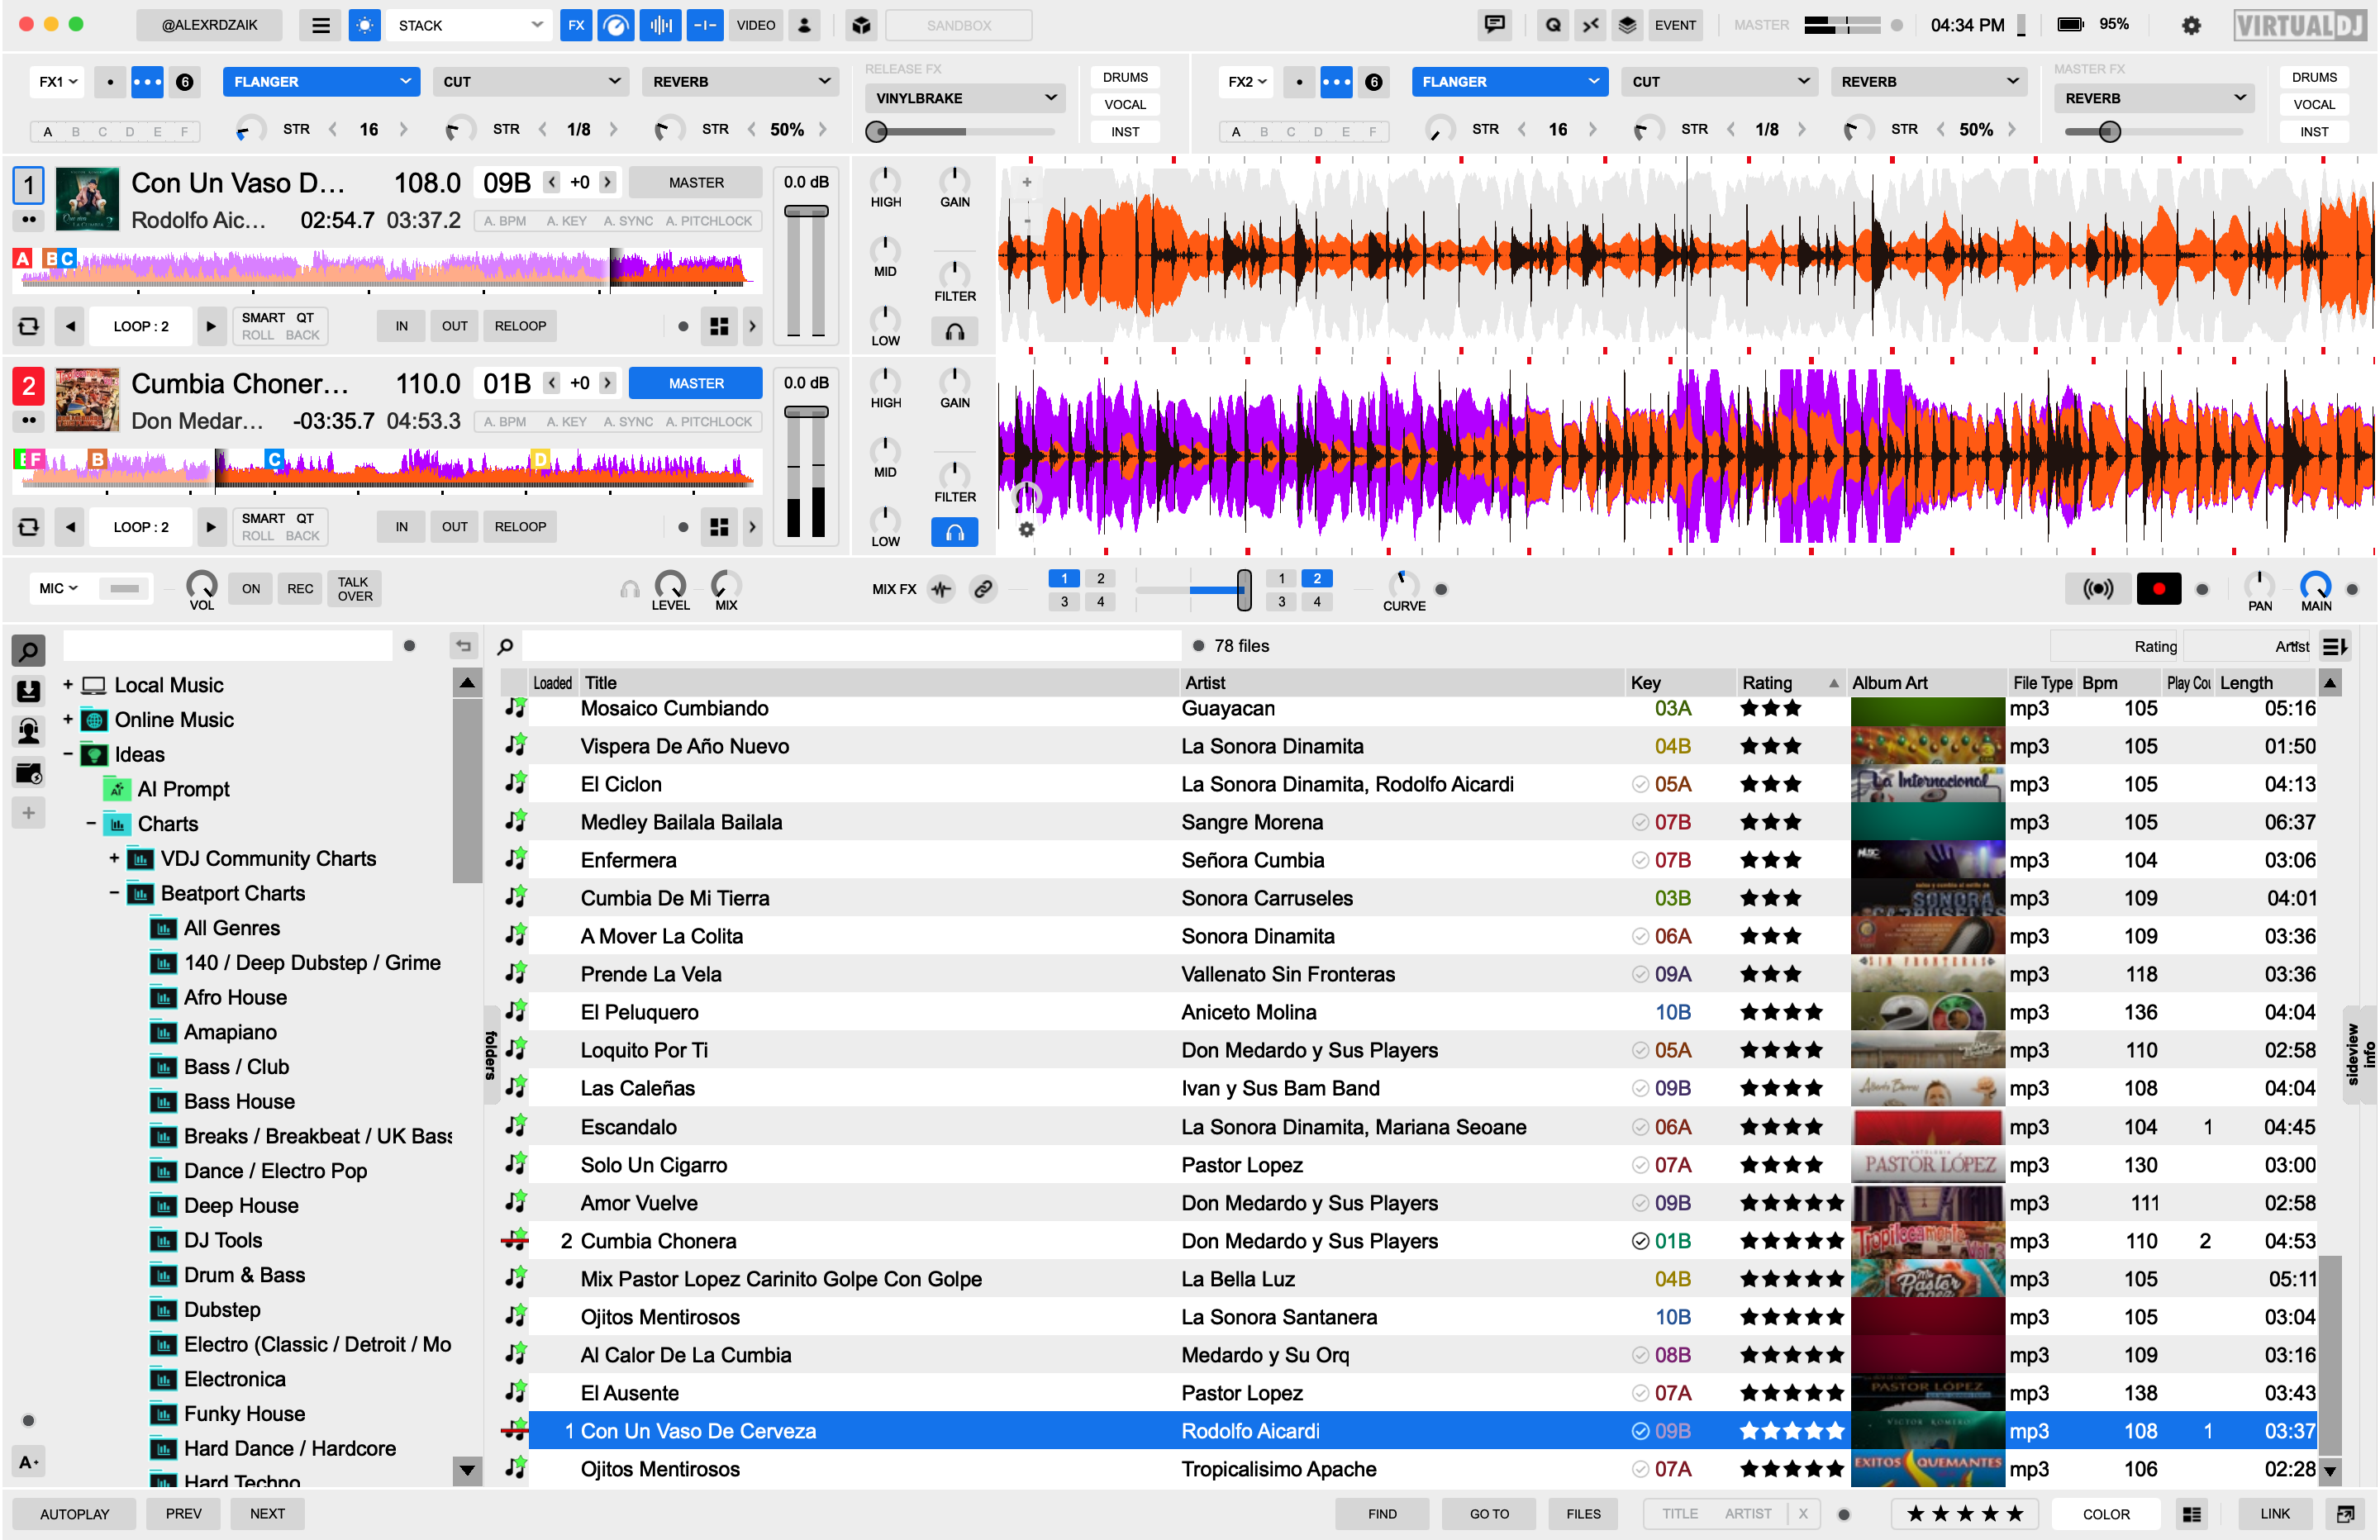
Task: Click deck 2 headphone cue button
Action: click(954, 532)
